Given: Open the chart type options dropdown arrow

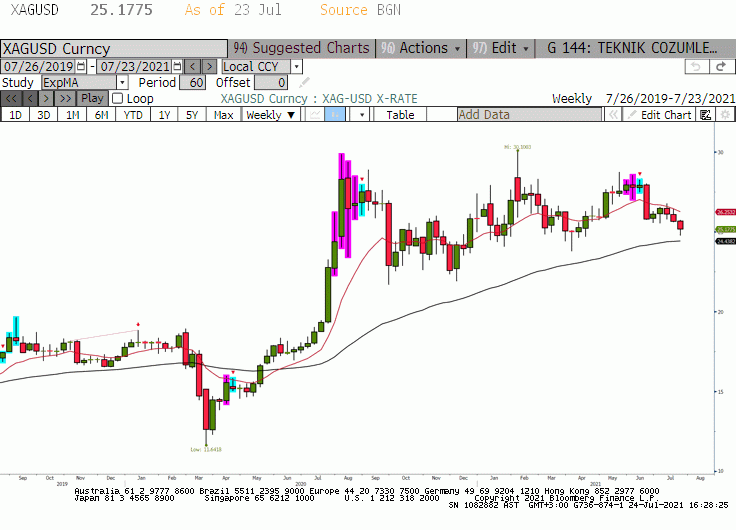Looking at the screenshot, I should tap(361, 115).
